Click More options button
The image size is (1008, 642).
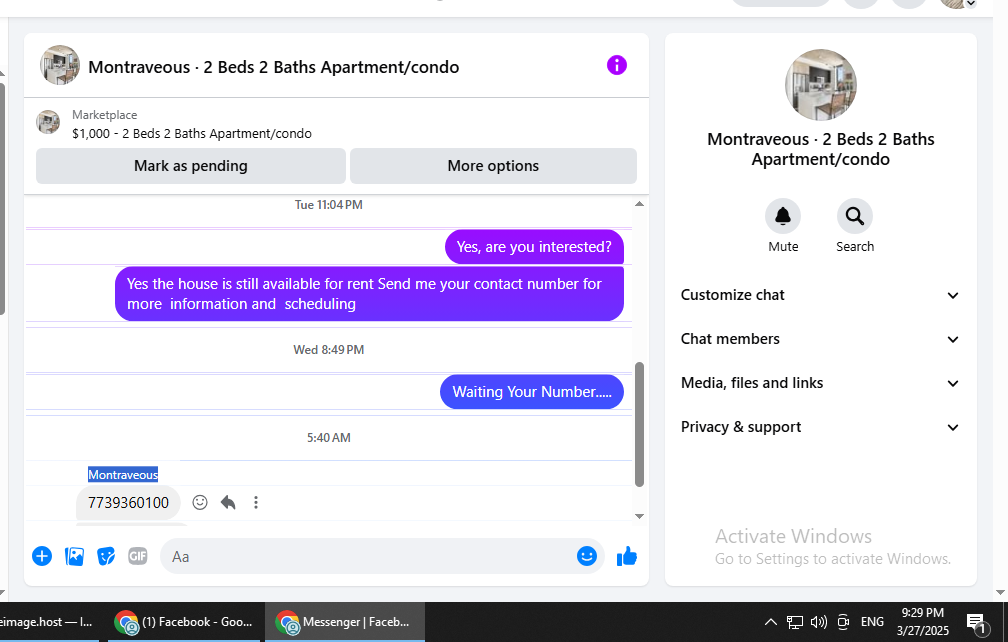tap(493, 166)
